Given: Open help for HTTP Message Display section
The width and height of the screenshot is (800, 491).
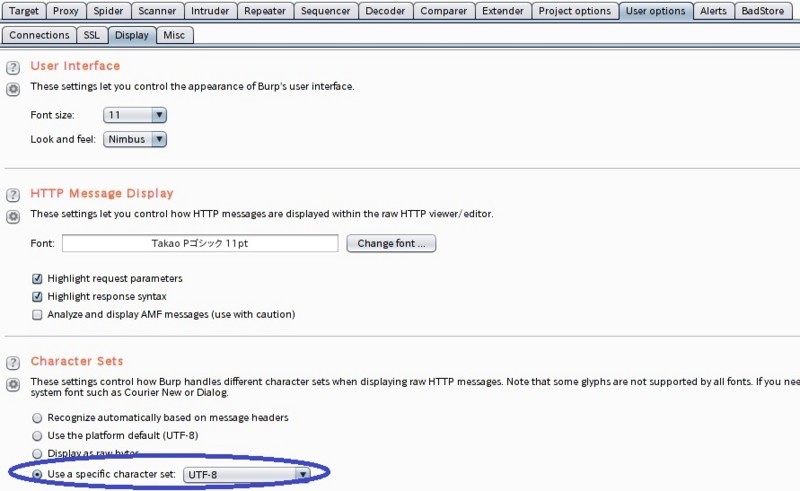Looking at the screenshot, I should pos(13,195).
